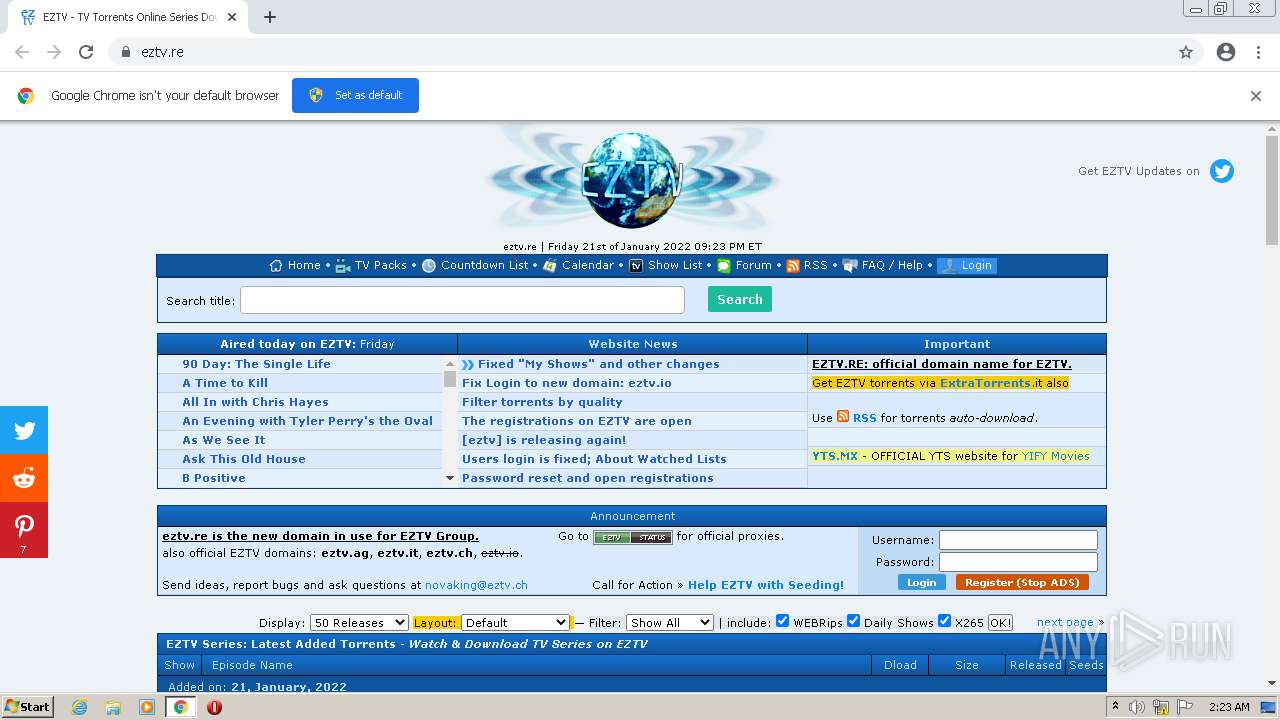
Task: Click the Login menu button in the nav bar
Action: [967, 265]
